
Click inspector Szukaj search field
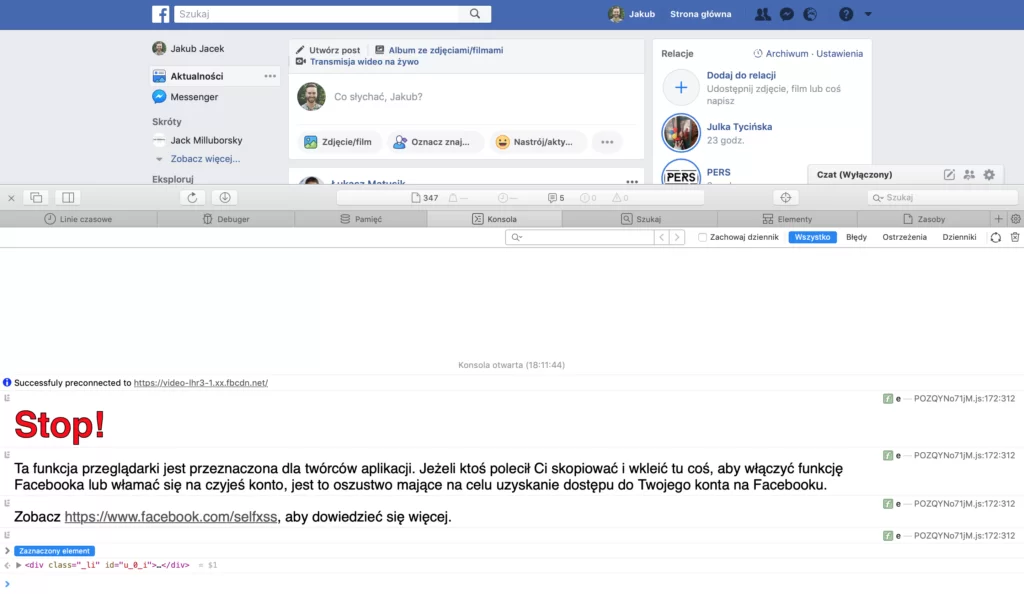coord(942,198)
